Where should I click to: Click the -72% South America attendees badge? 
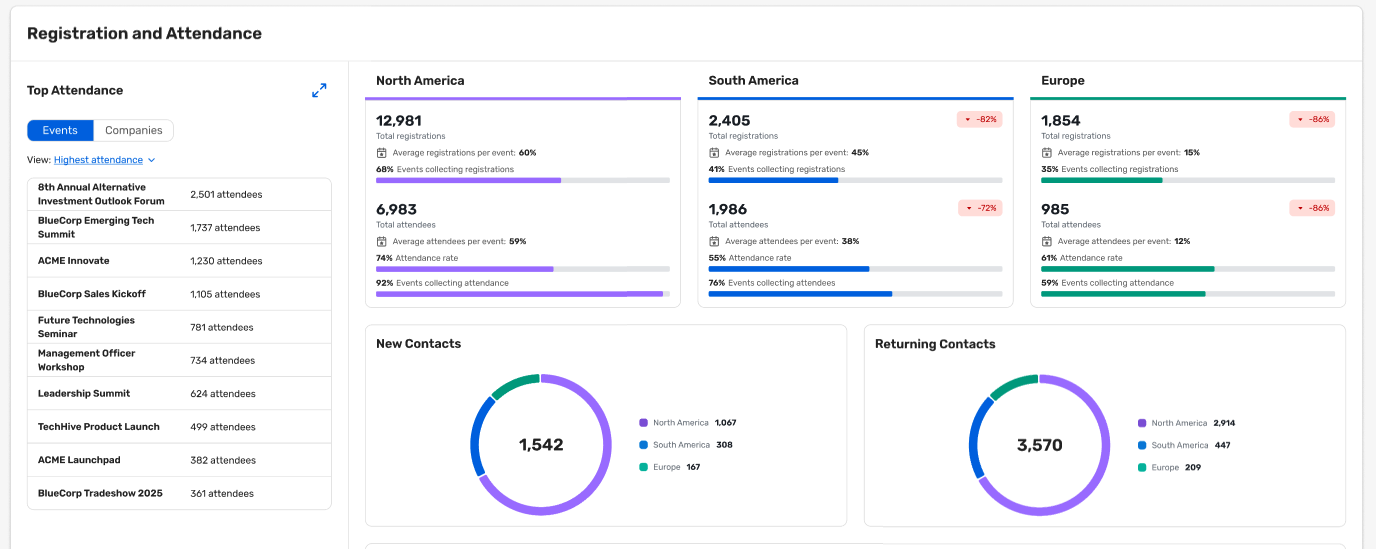click(979, 208)
